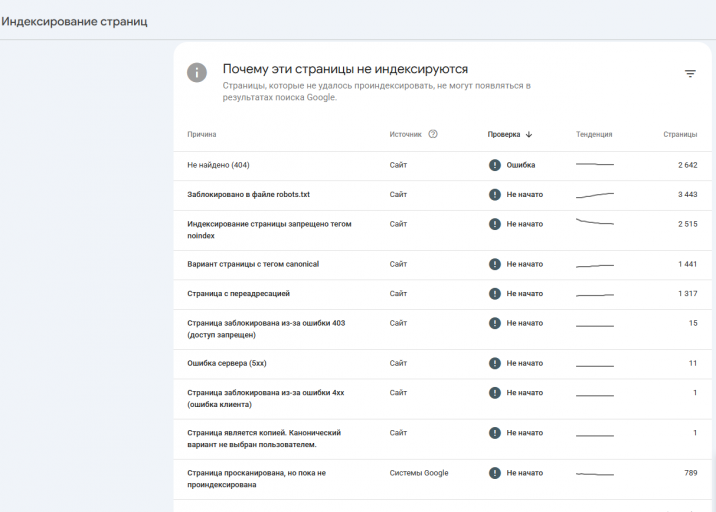The image size is (716, 512).
Task: Click the info icon beside the heading
Action: coord(197,72)
